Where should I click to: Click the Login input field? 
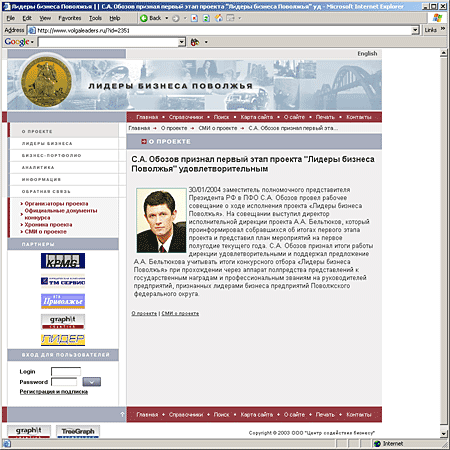66,371
